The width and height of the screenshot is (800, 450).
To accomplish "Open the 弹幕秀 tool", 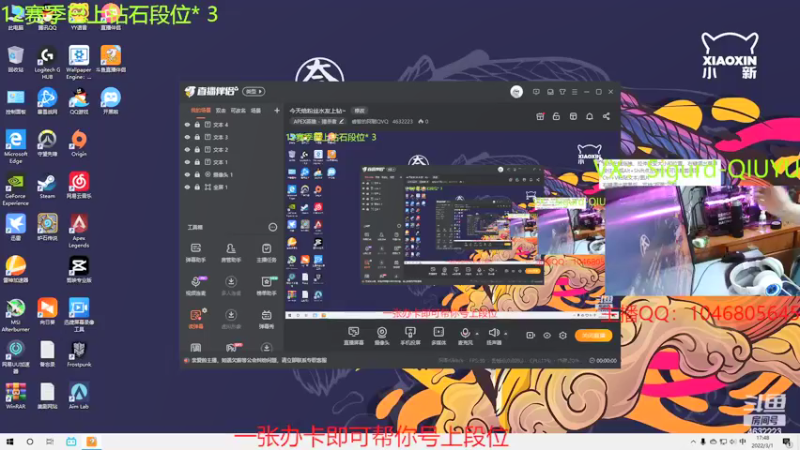I will click(x=266, y=319).
